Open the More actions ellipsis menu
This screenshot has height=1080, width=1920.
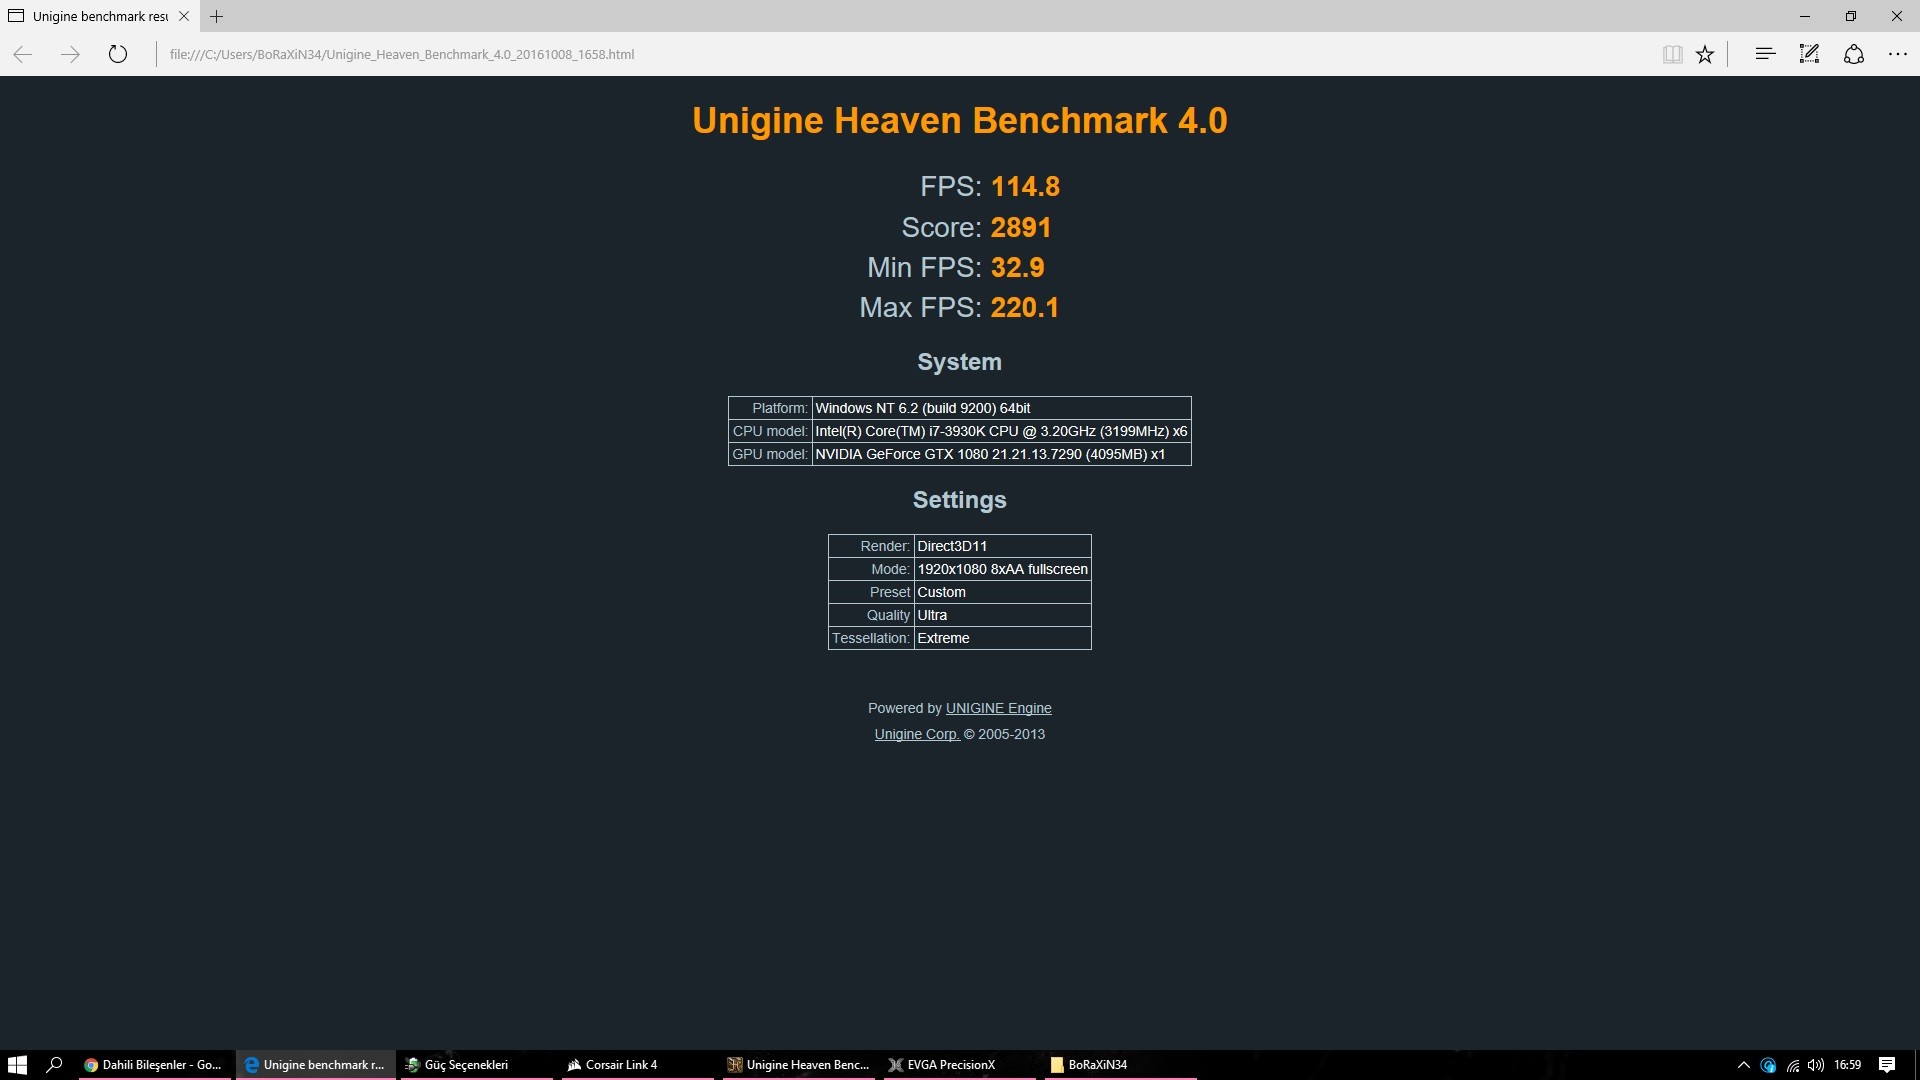click(1898, 54)
